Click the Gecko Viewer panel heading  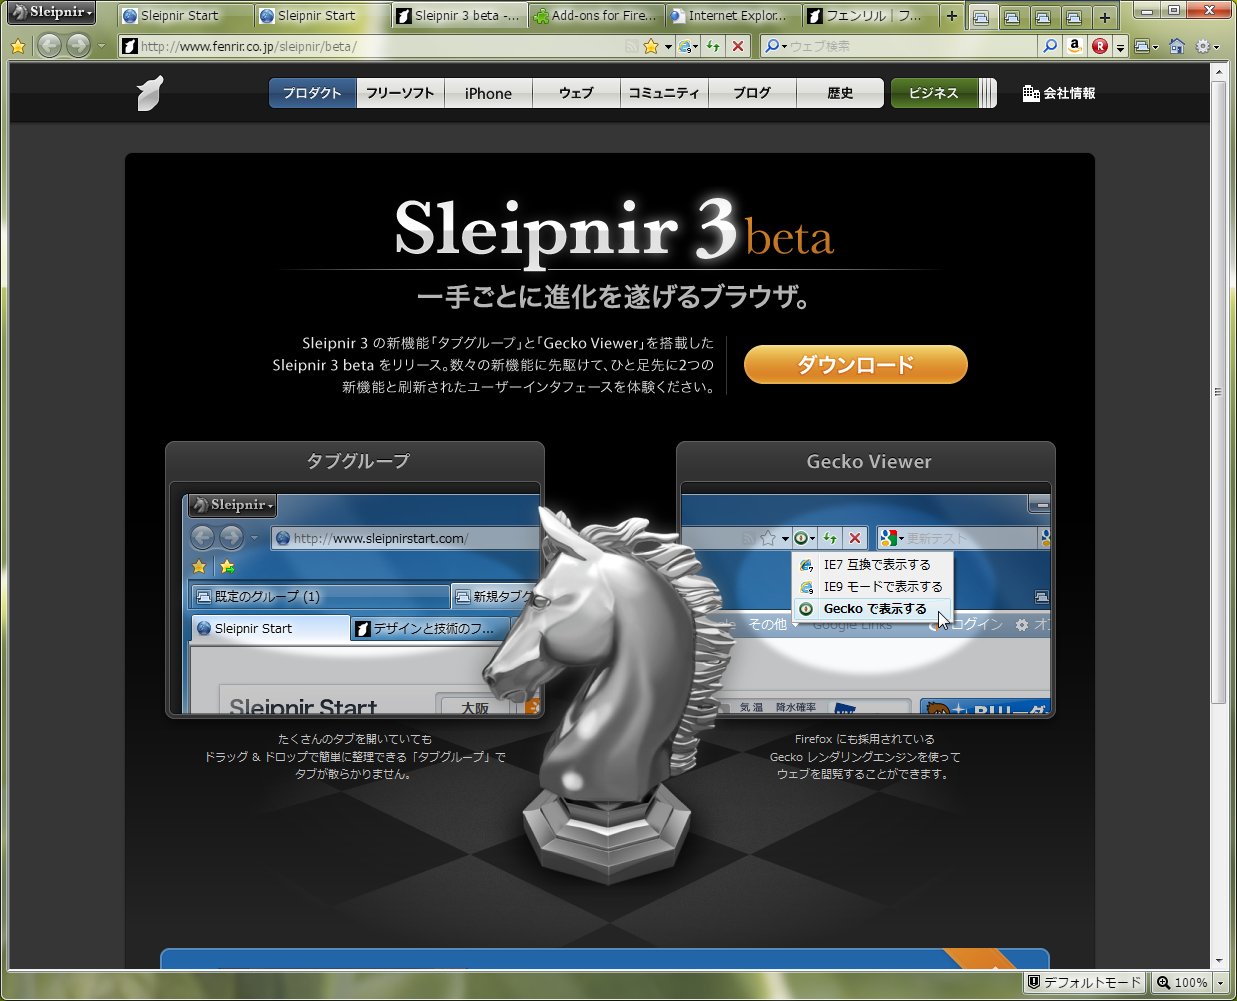click(x=869, y=461)
